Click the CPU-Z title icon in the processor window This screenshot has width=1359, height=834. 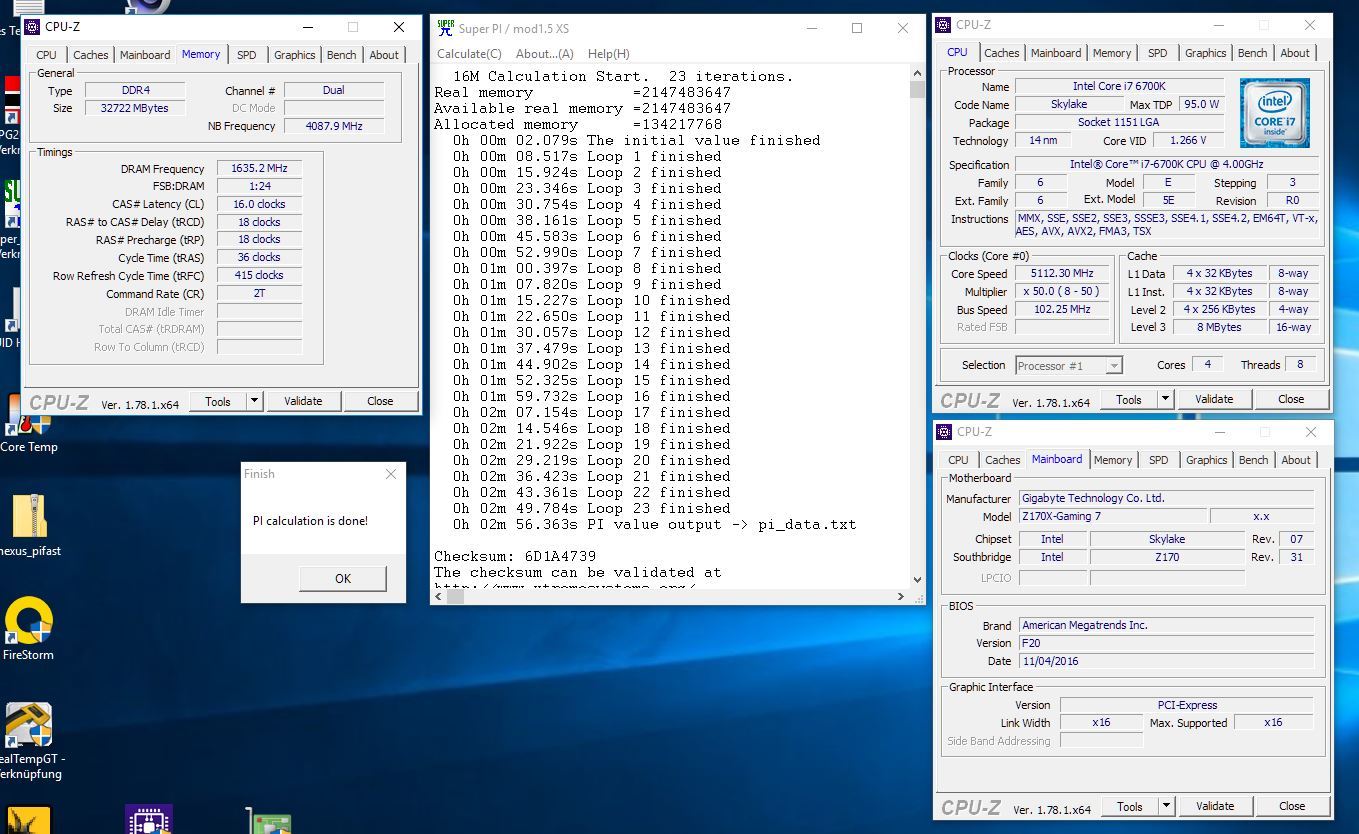point(943,25)
